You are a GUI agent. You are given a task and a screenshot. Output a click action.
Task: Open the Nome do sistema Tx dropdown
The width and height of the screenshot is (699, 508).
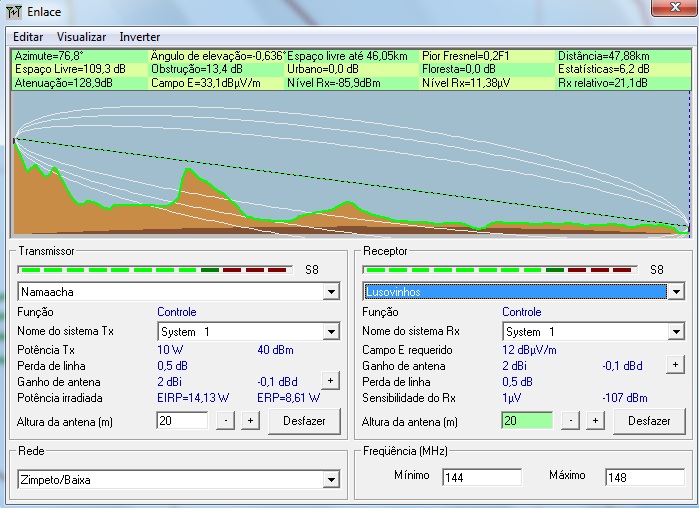point(331,331)
